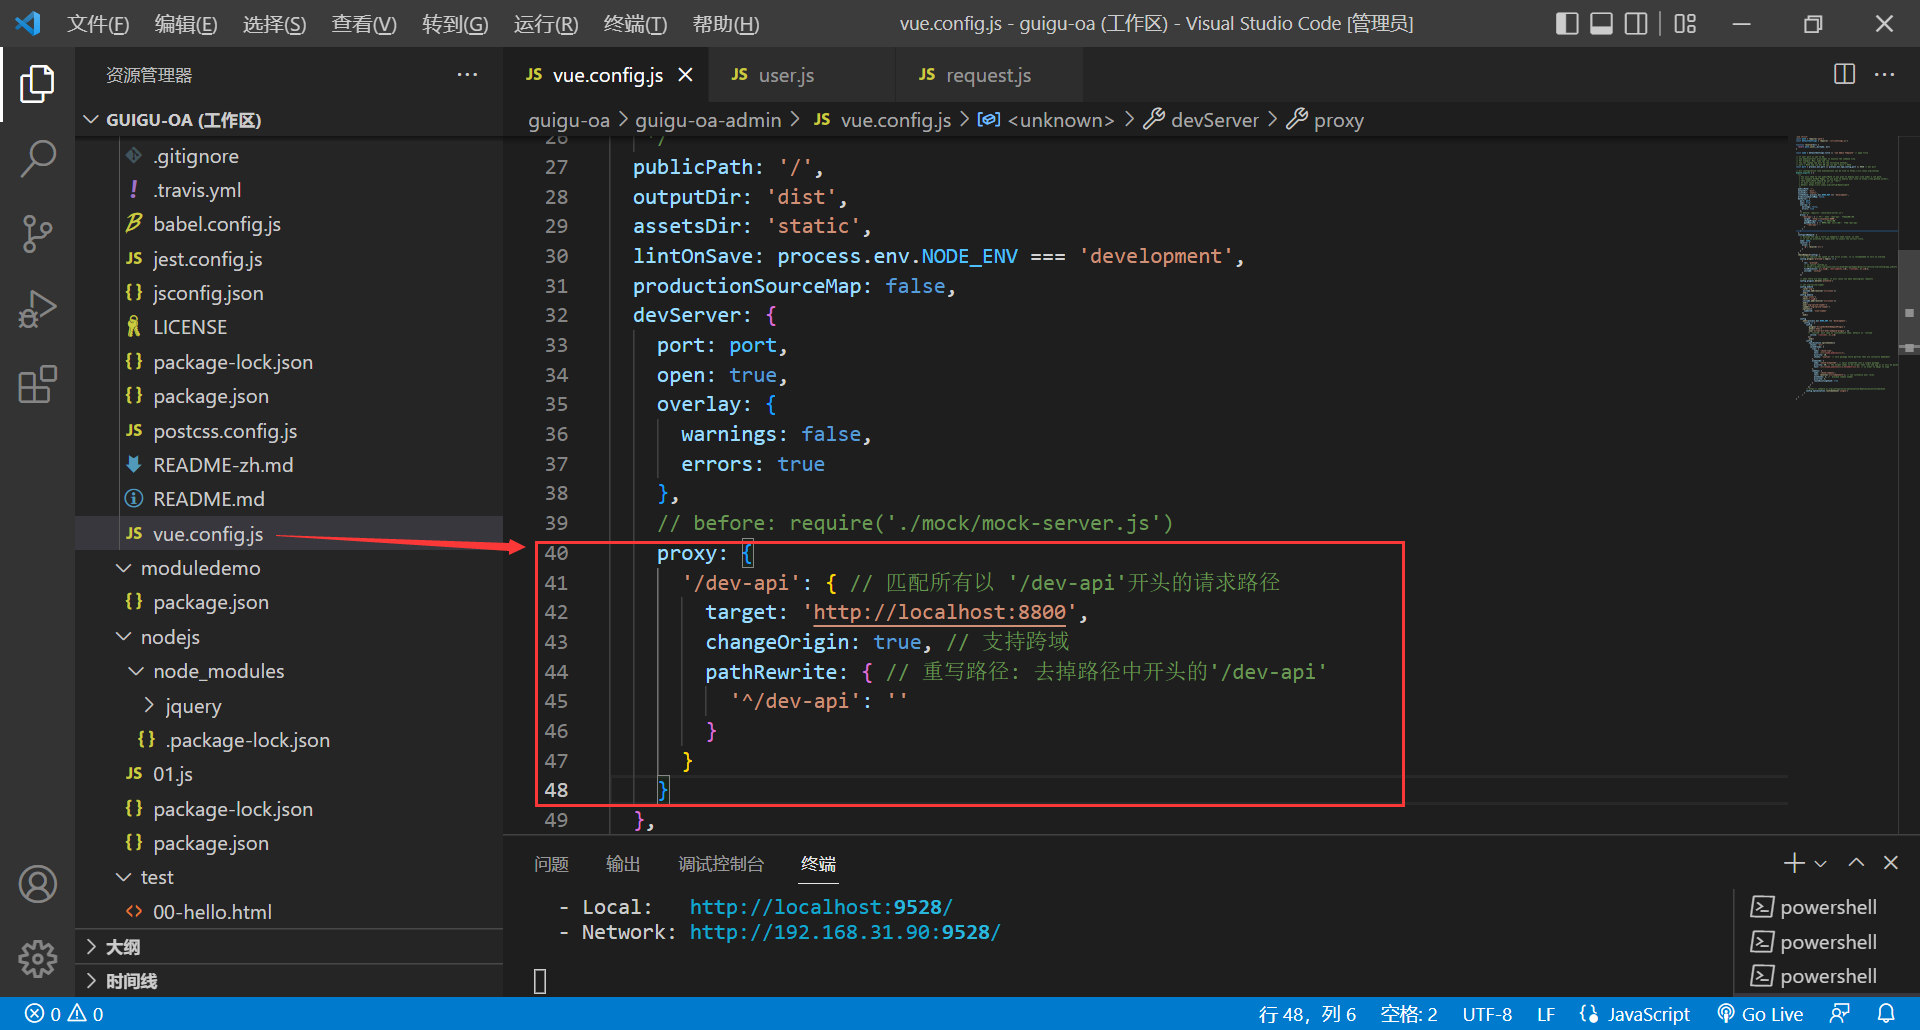Split the editor to the right
Screen dimensions: 1920x1030
[x=1844, y=75]
